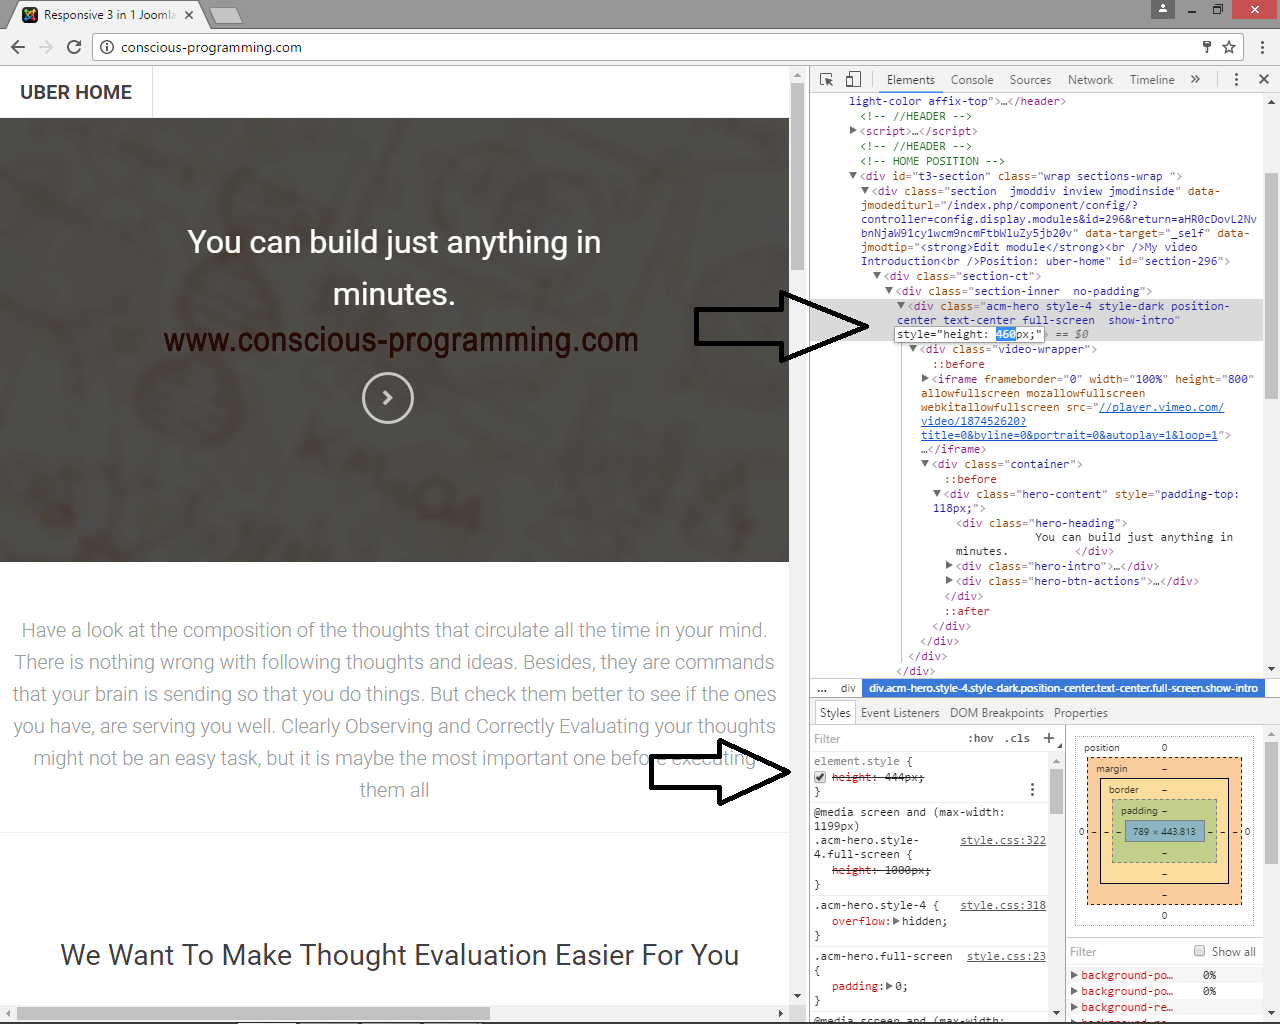Open DevTools customize menu icon
1280x1024 pixels.
click(1236, 80)
